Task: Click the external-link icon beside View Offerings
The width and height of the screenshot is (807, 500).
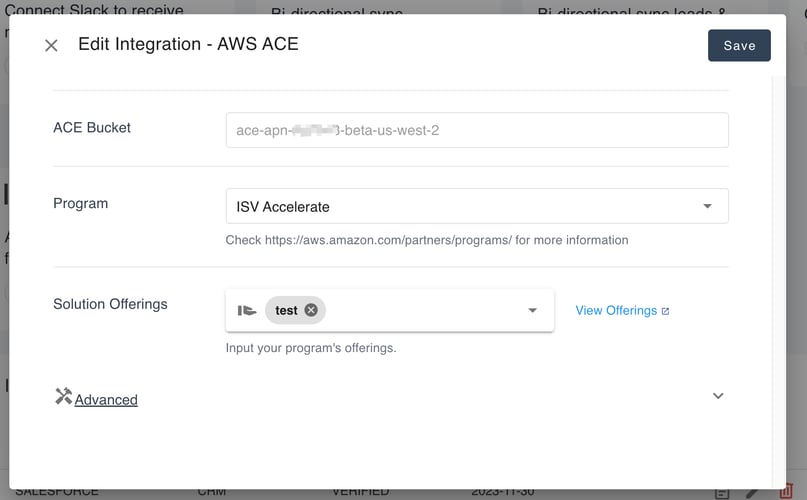Action: pyautogui.click(x=666, y=311)
